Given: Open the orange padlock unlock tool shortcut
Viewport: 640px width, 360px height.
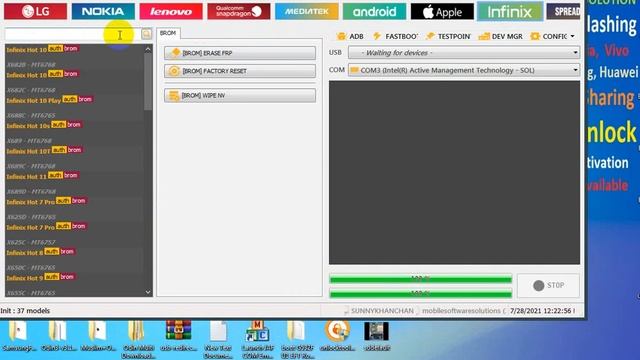Looking at the screenshot, I should [x=338, y=336].
